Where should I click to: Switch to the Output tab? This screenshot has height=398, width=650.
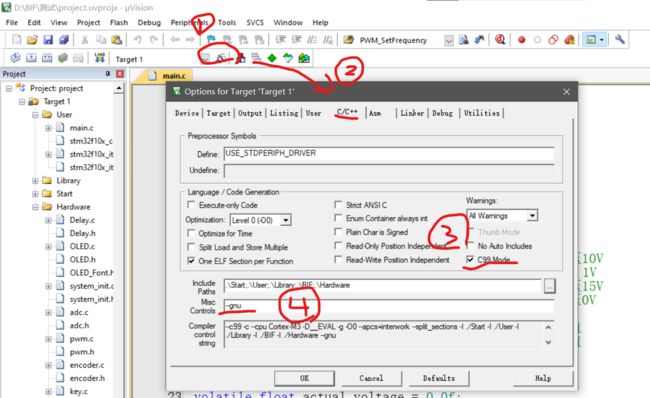(x=250, y=113)
